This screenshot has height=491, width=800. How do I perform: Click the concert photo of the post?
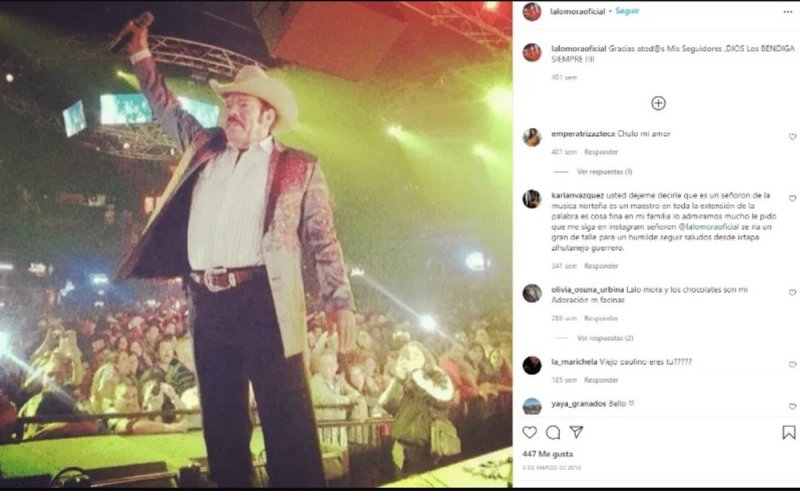[256, 245]
